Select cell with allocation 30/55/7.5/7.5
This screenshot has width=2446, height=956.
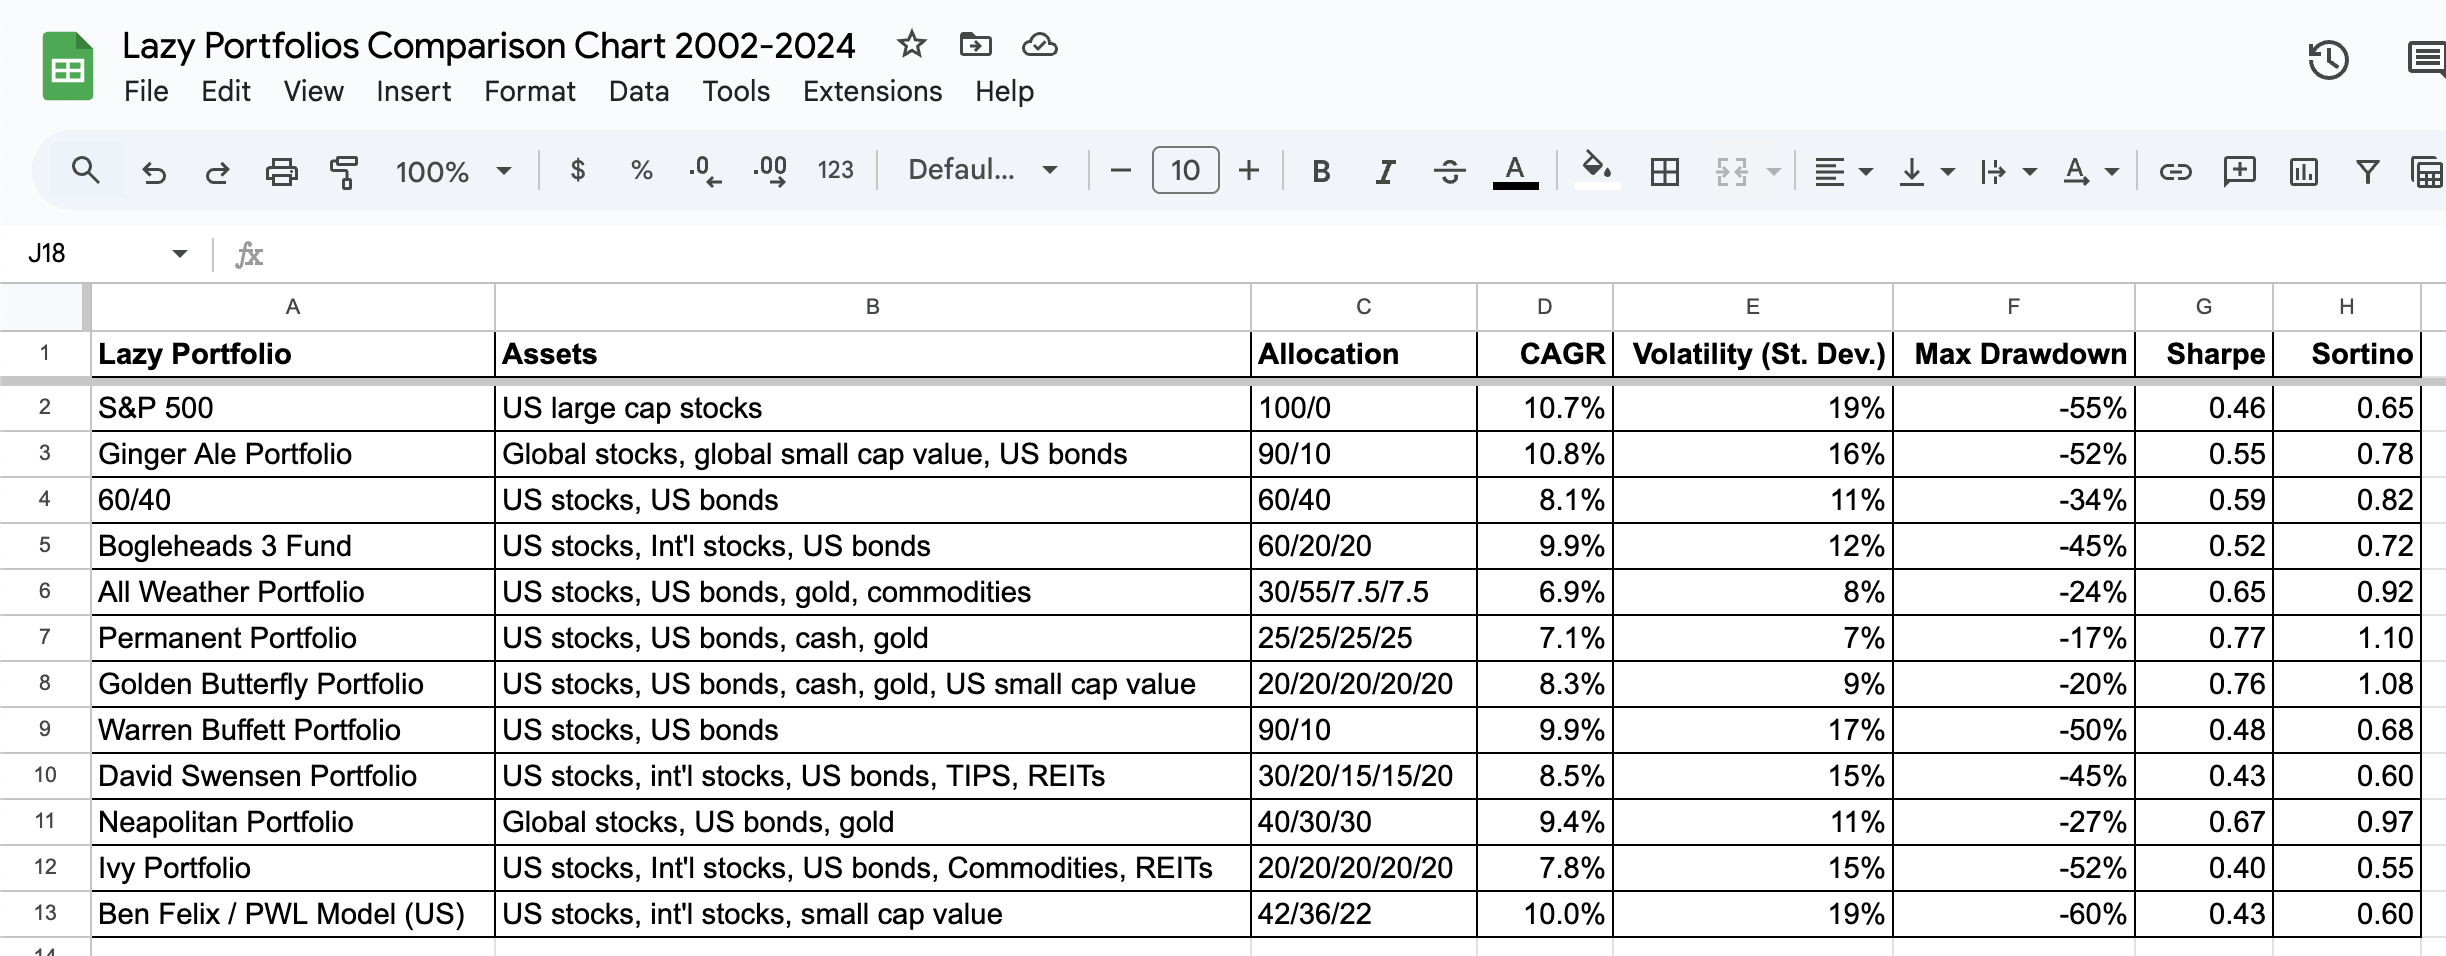1363,592
